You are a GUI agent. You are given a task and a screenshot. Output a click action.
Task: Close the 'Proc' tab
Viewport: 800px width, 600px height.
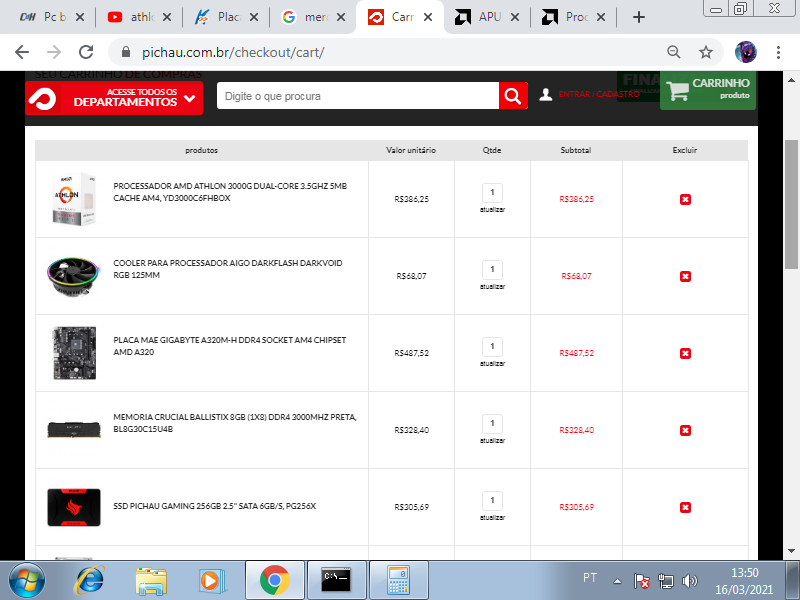[601, 17]
